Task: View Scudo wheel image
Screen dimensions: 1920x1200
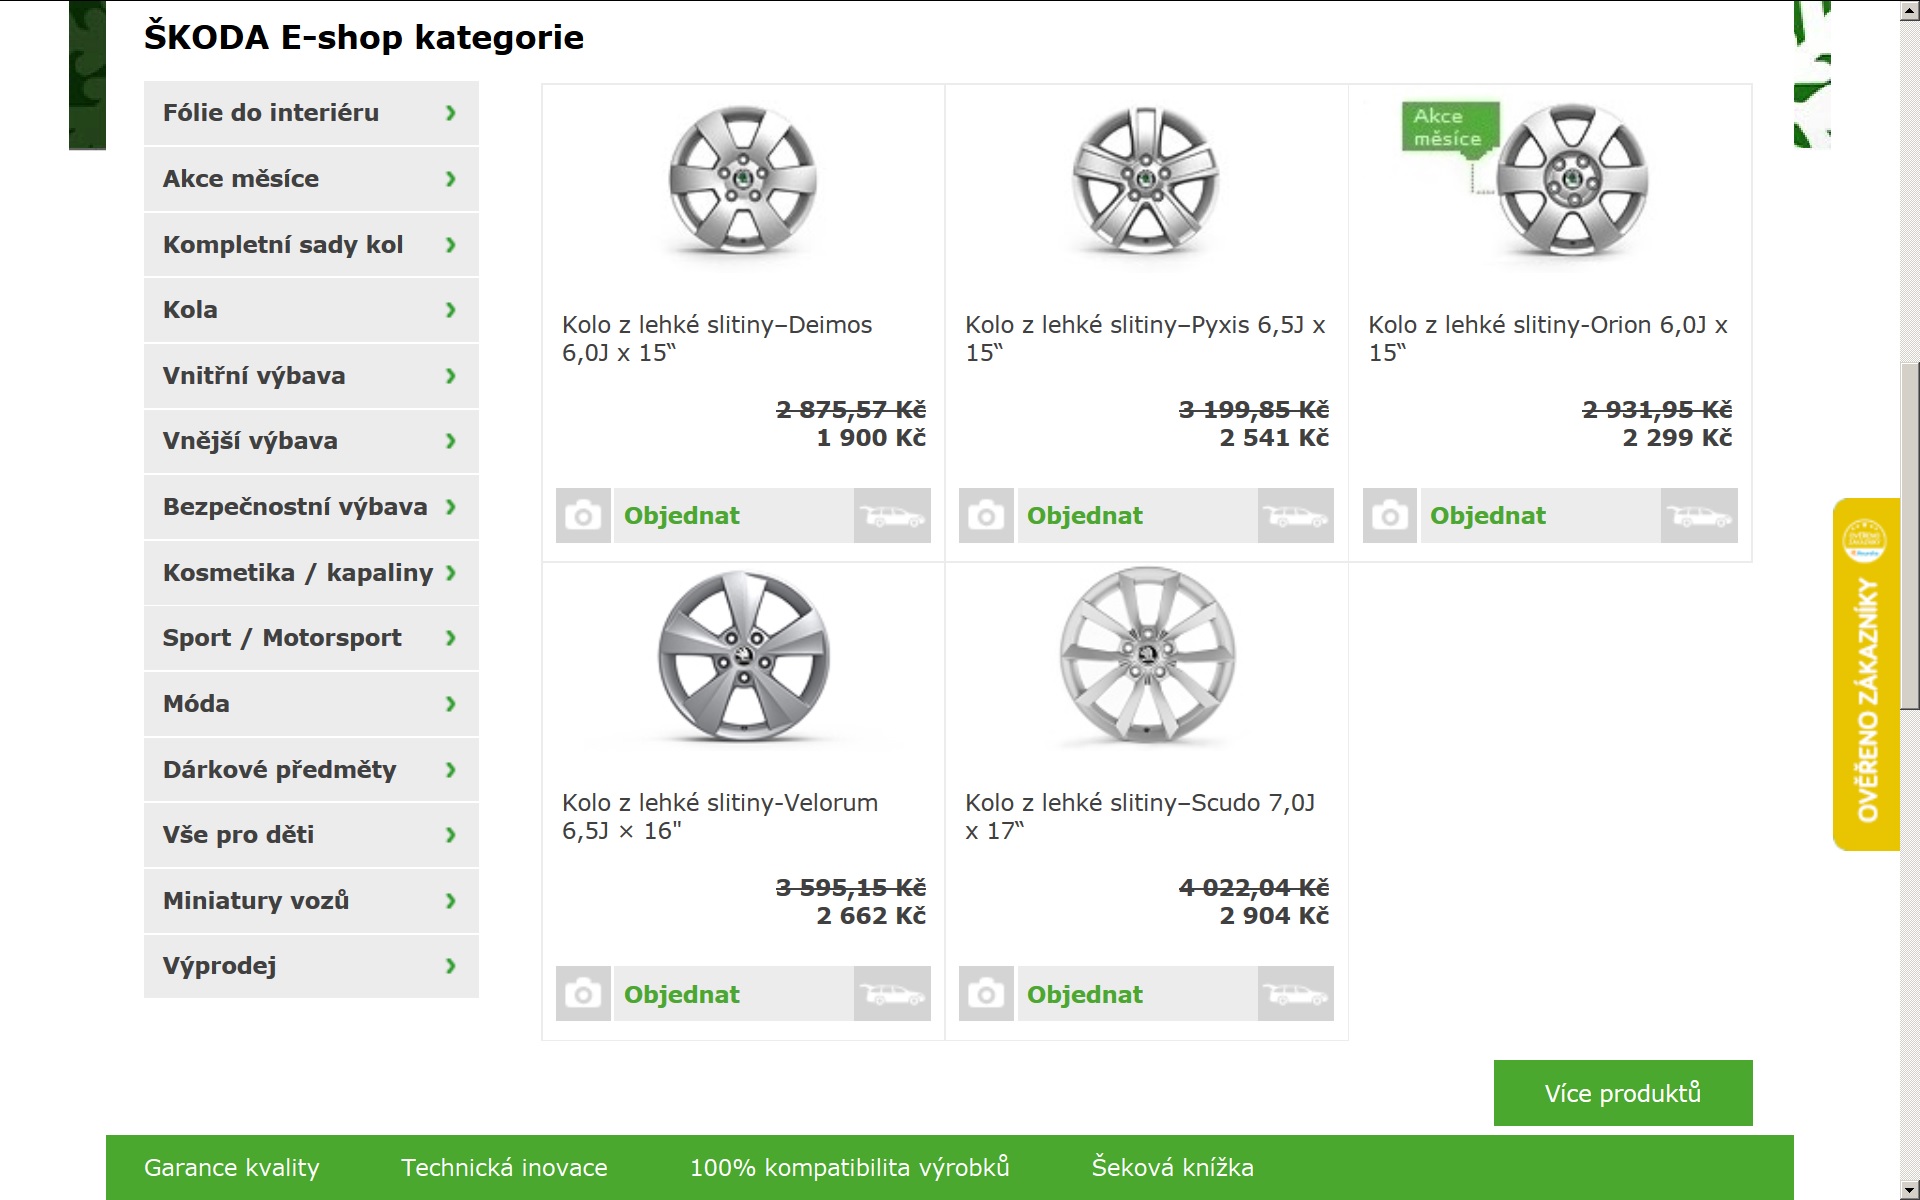Action: tap(1147, 657)
